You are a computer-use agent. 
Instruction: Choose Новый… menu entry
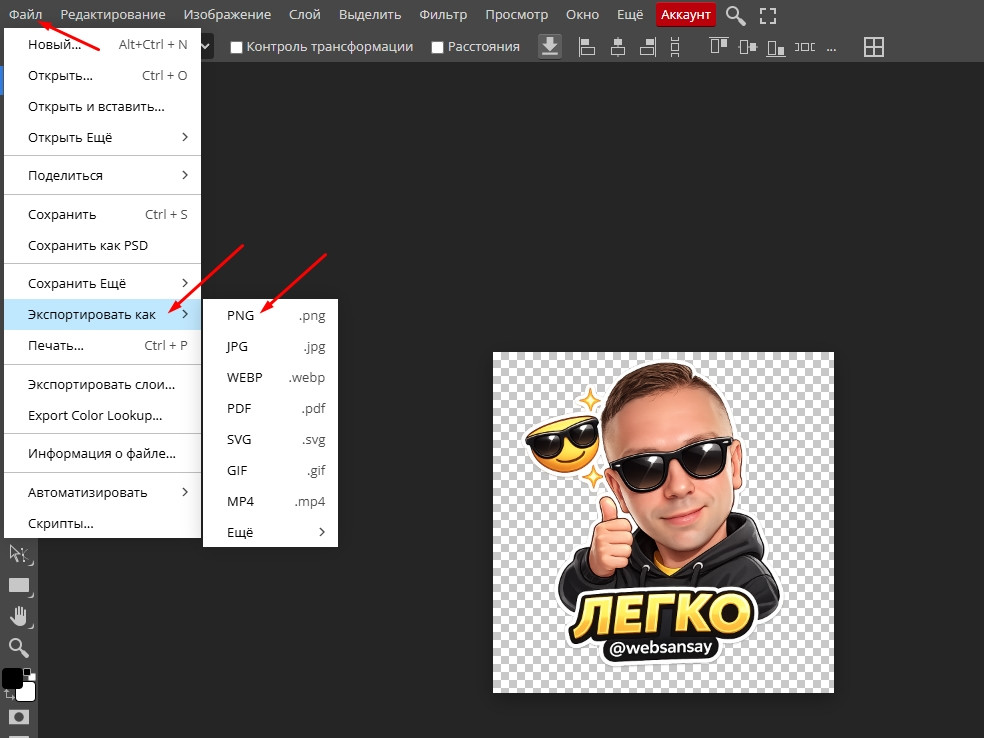click(x=102, y=45)
